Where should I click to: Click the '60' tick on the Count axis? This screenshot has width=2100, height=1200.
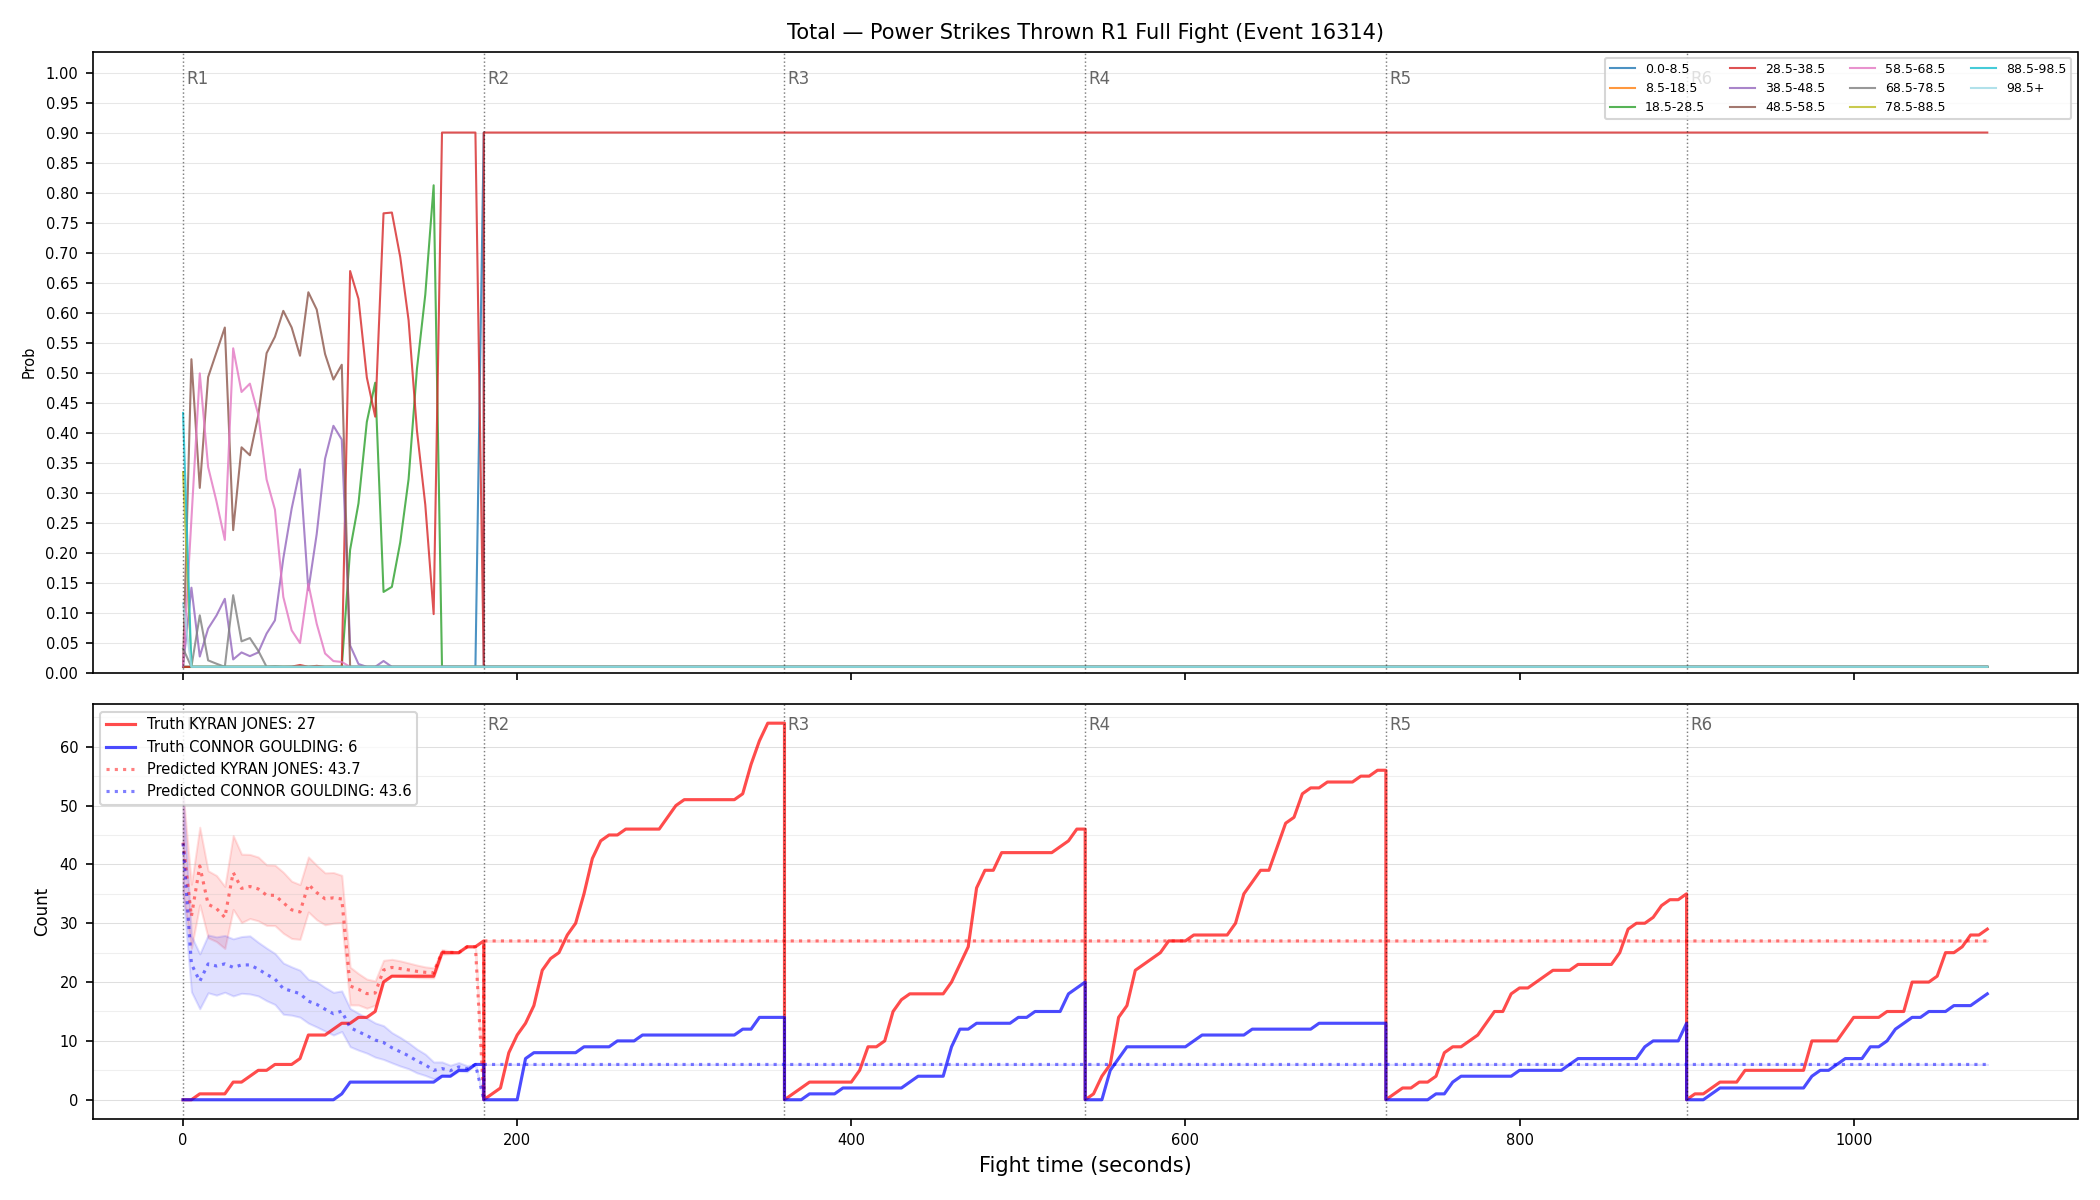(69, 747)
